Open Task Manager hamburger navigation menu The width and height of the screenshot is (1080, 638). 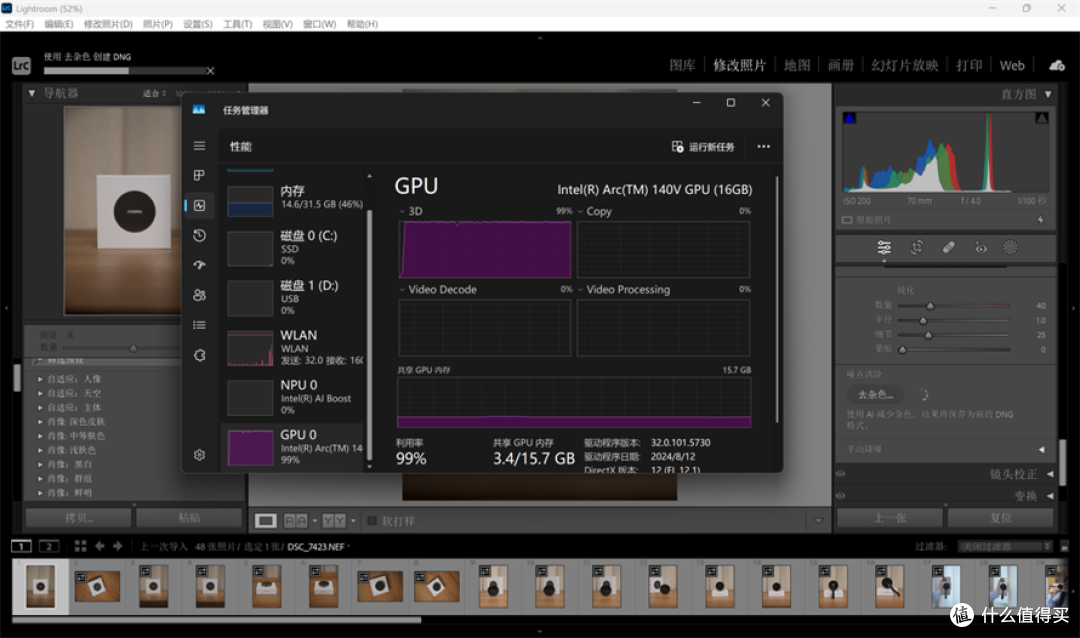coord(199,145)
